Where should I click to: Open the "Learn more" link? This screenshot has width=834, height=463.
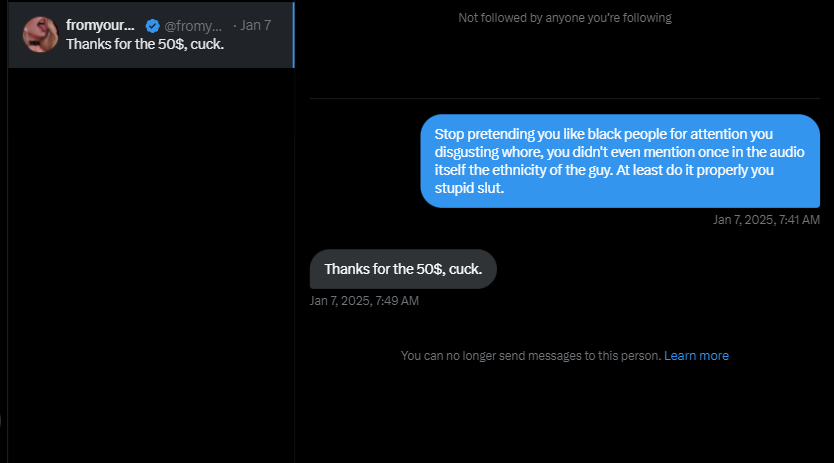click(696, 355)
